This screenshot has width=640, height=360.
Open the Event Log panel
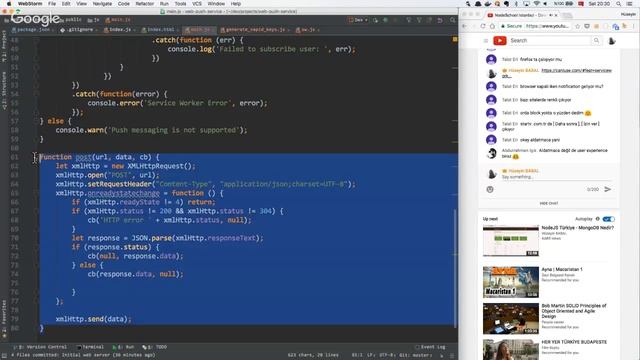point(430,347)
